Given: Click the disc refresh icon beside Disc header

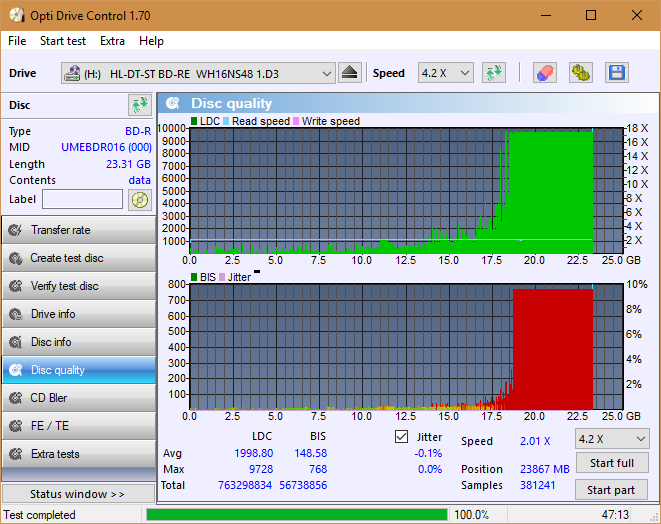Looking at the screenshot, I should pyautogui.click(x=139, y=105).
